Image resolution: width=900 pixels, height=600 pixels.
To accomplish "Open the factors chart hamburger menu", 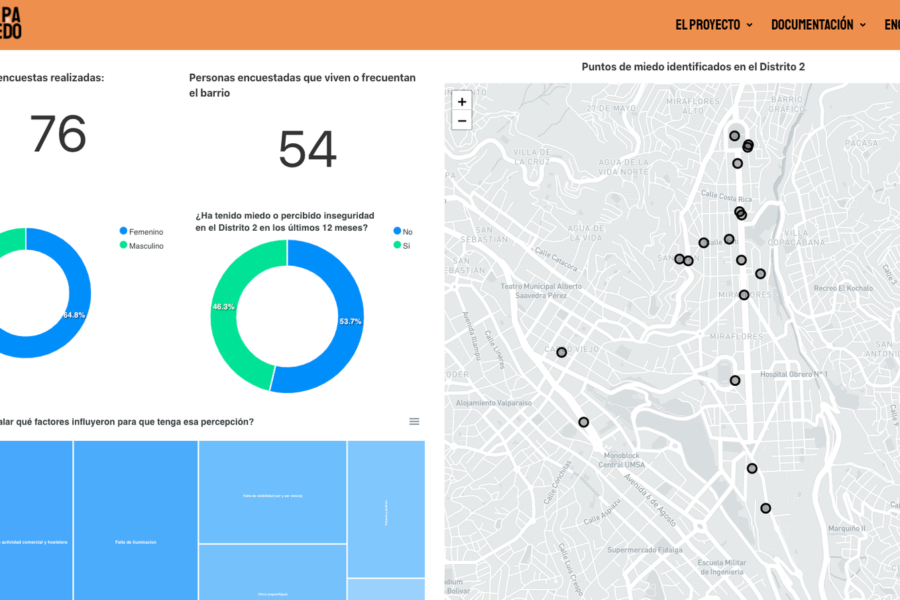I will [414, 421].
